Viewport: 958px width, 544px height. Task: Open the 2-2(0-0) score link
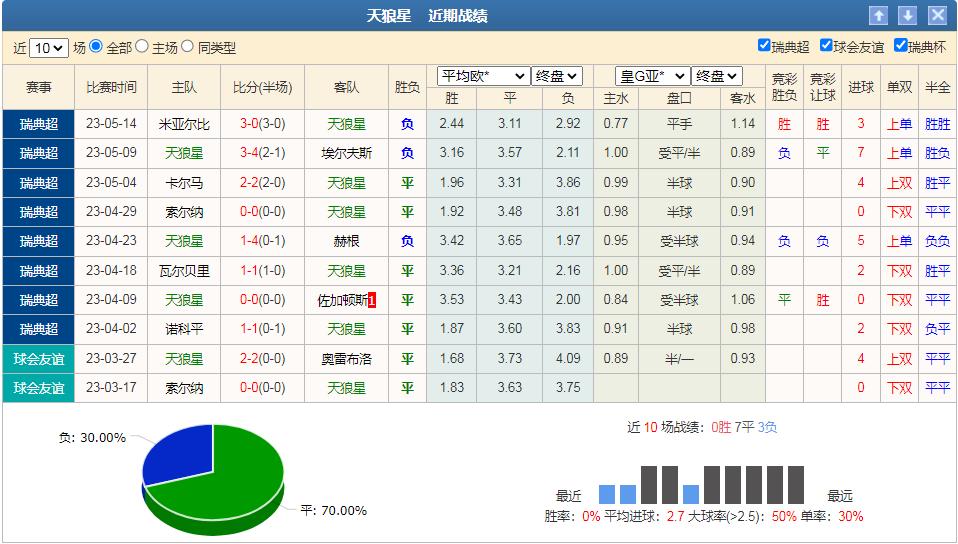[x=263, y=358]
